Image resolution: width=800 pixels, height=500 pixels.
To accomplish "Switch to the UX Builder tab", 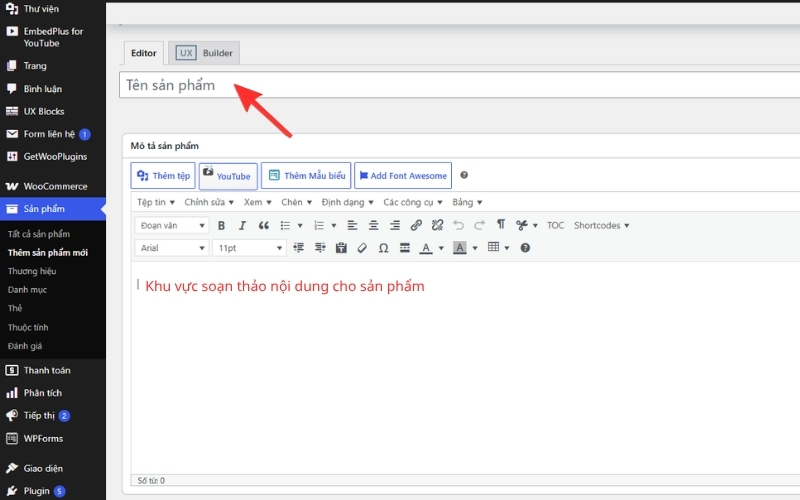I will pos(204,53).
